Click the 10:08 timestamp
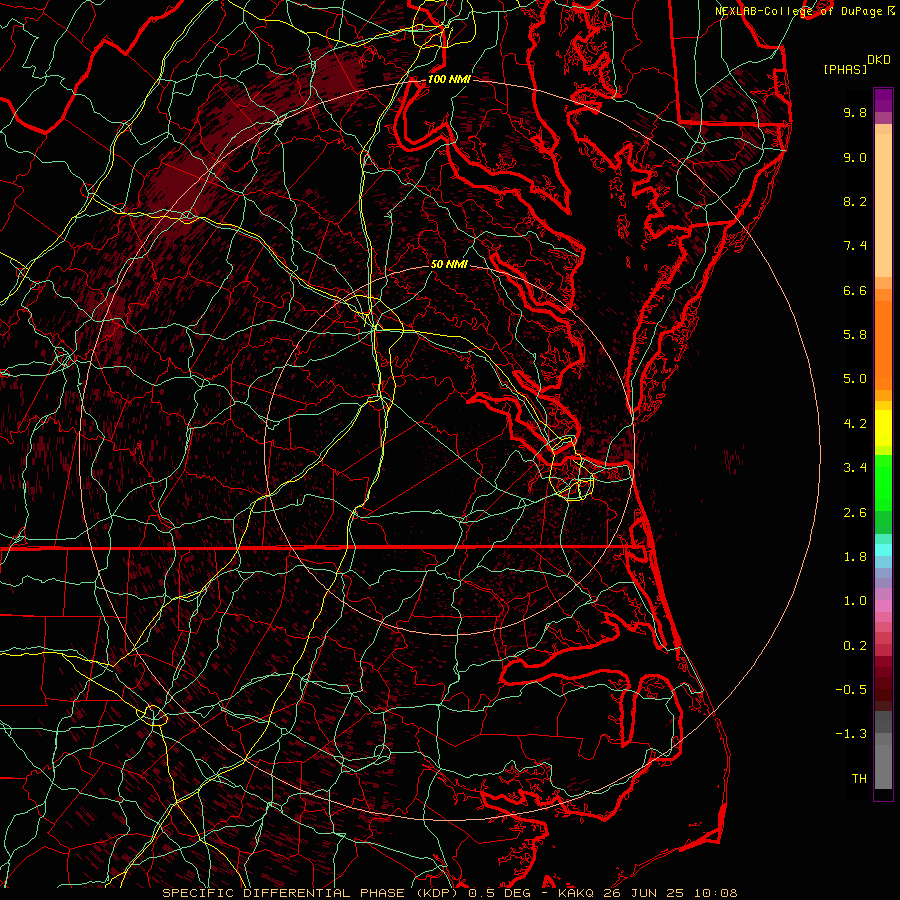The height and width of the screenshot is (900, 900). (x=715, y=893)
